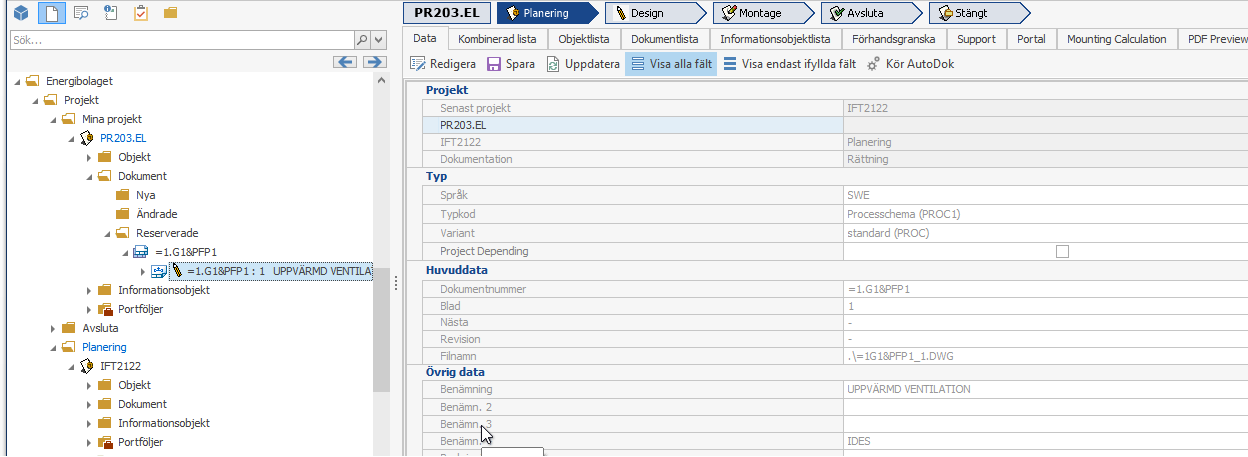Select Informationsobjekt under PR203.EL

[x=164, y=290]
